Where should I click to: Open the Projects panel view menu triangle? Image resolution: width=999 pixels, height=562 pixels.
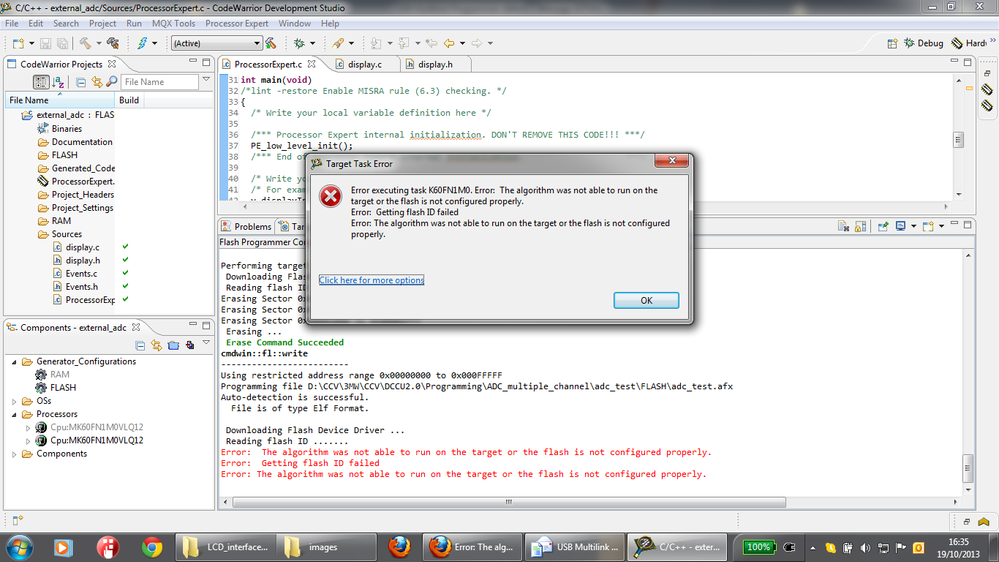[x=206, y=80]
